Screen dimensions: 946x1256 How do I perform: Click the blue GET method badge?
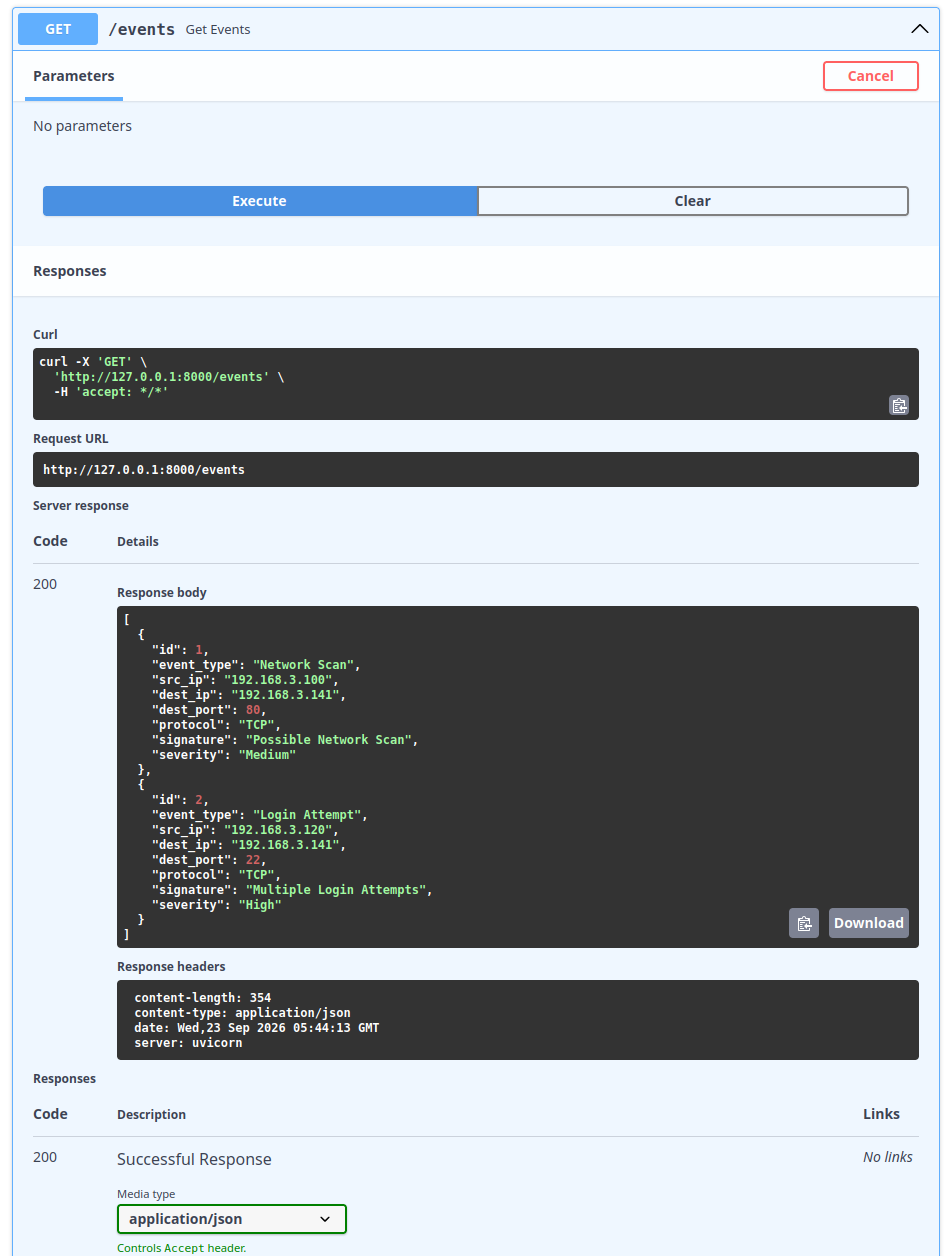click(x=58, y=29)
